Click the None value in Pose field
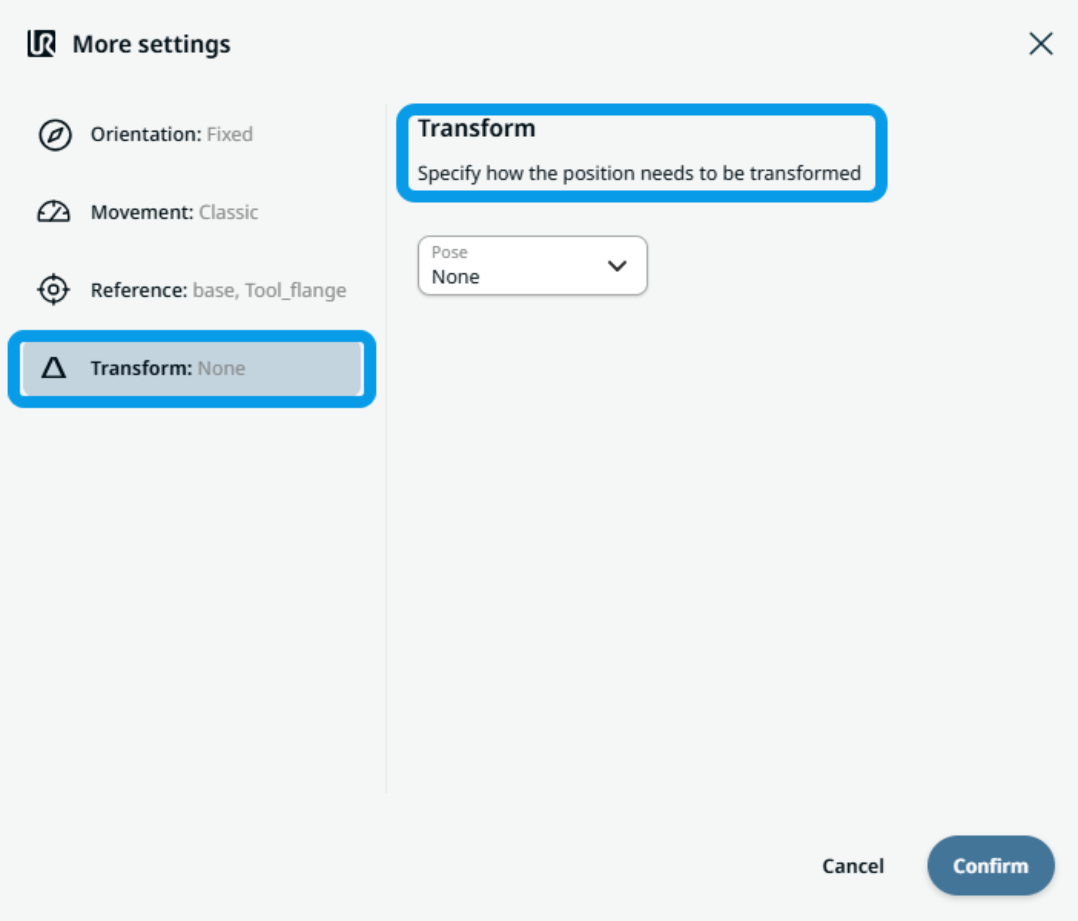The width and height of the screenshot is (1078, 921). click(456, 277)
